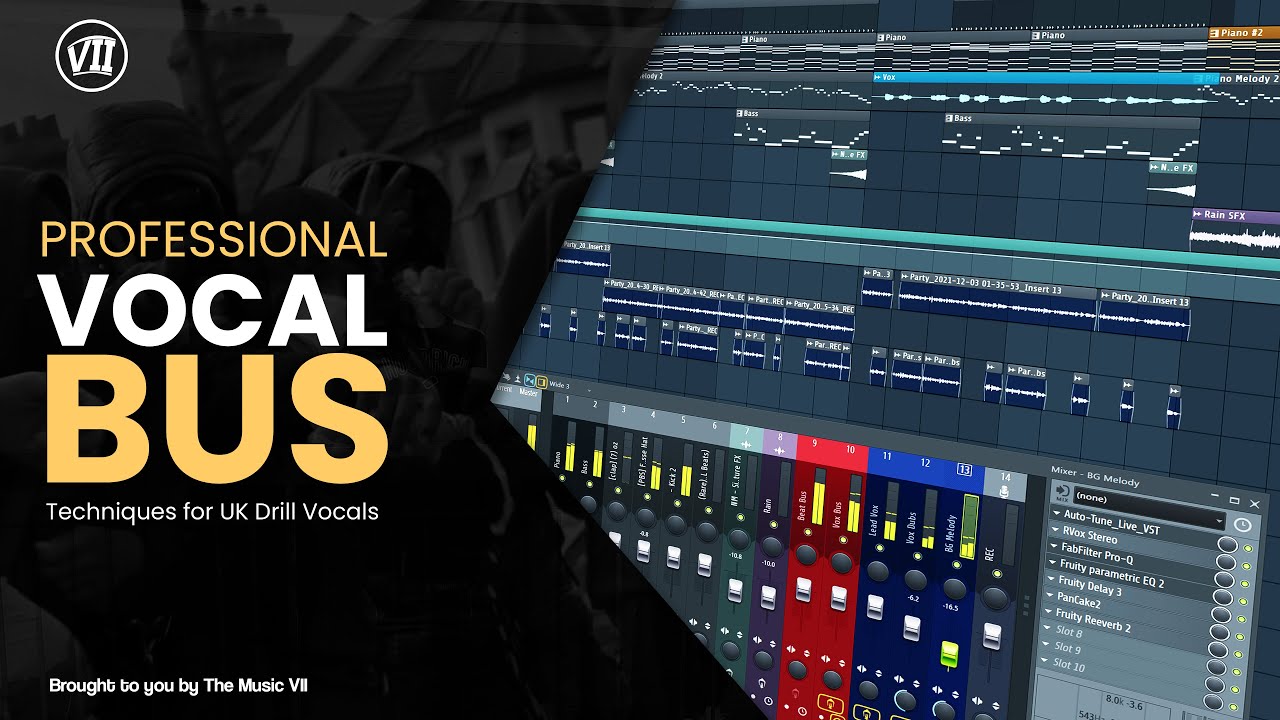Viewport: 1280px width, 720px height.
Task: Click the waveform icon on mixer track 7
Action: point(746,444)
